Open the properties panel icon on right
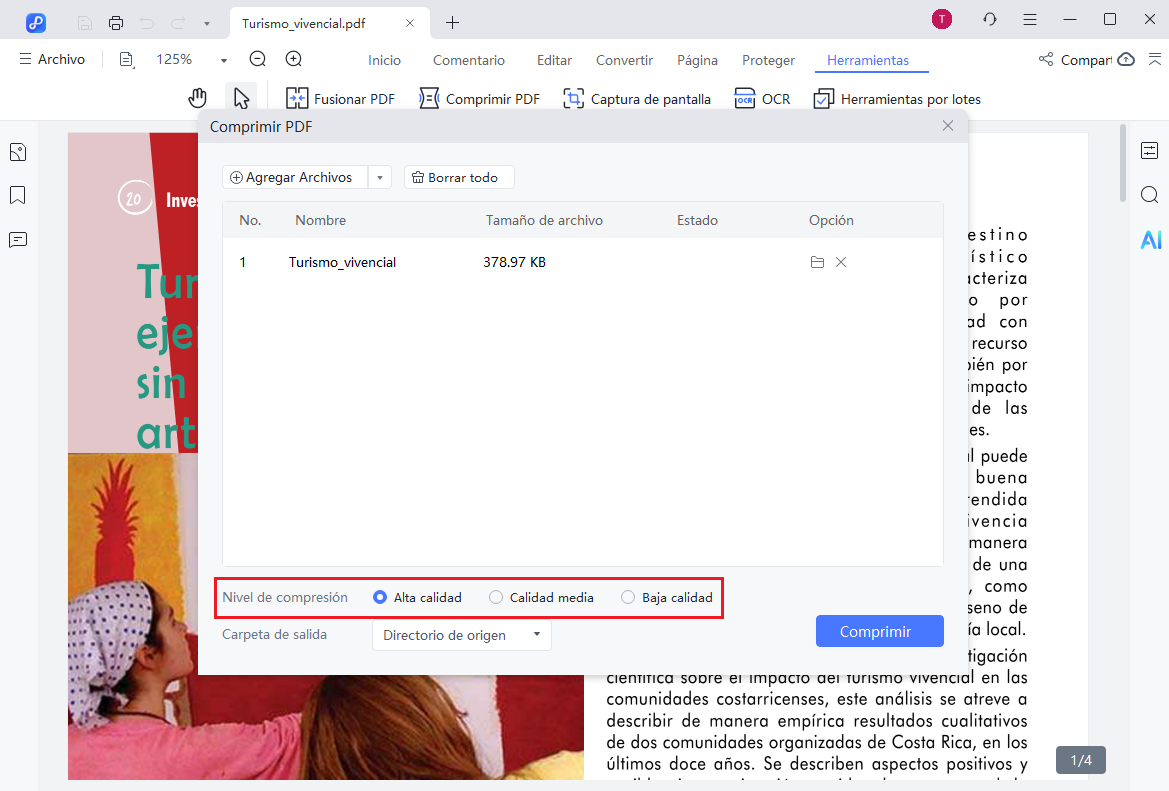Viewport: 1169px width, 791px height. click(x=1150, y=151)
